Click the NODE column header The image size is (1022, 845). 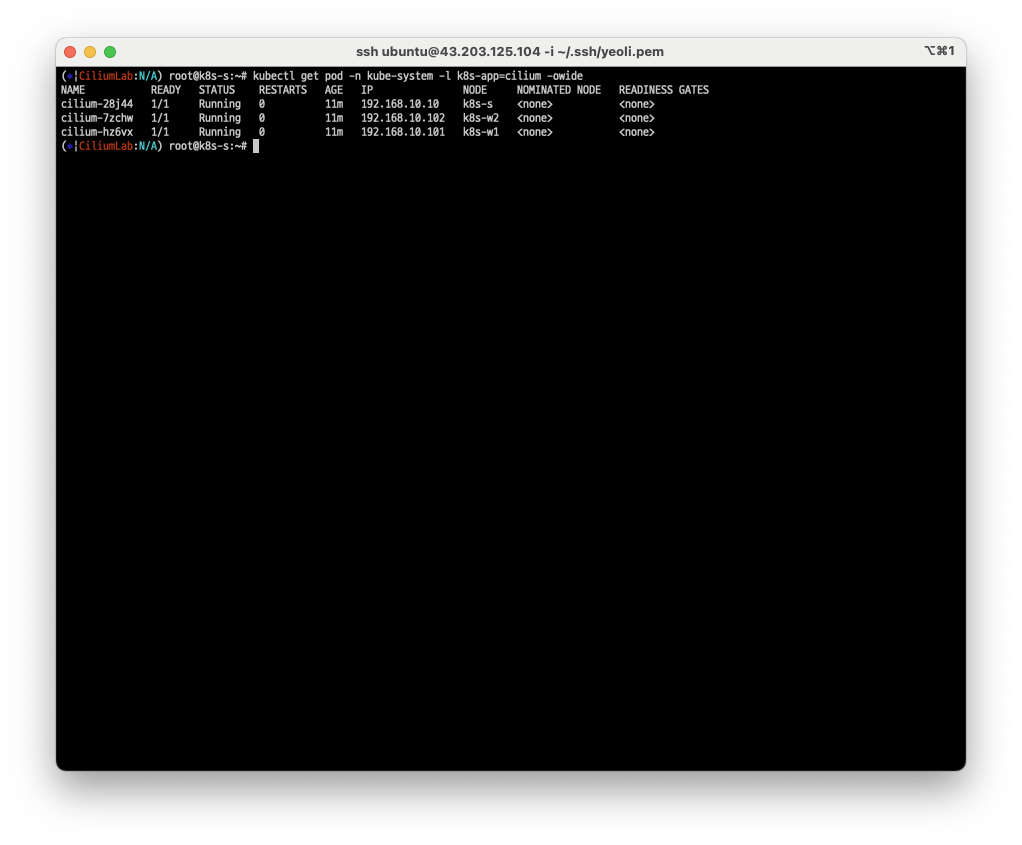tap(474, 90)
